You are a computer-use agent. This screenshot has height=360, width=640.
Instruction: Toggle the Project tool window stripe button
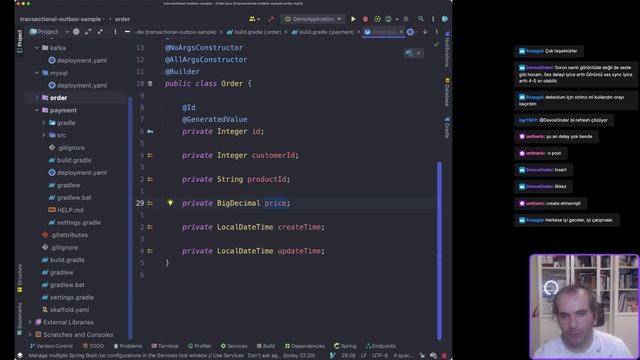[x=20, y=41]
